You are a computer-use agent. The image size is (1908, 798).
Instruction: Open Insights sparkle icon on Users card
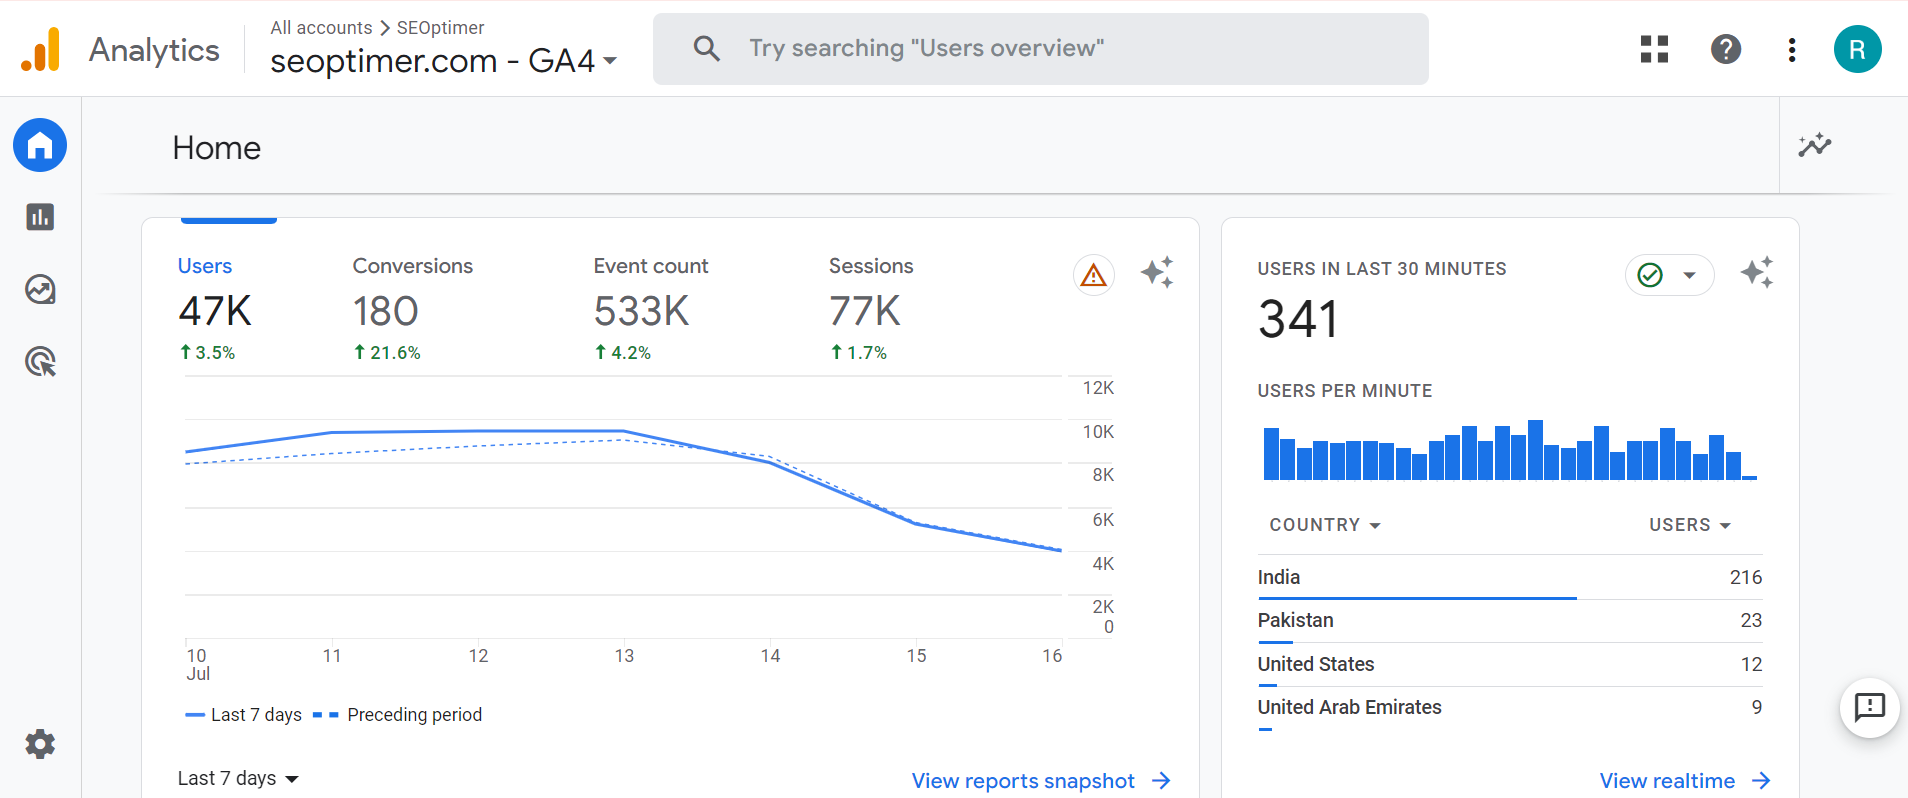click(1157, 272)
